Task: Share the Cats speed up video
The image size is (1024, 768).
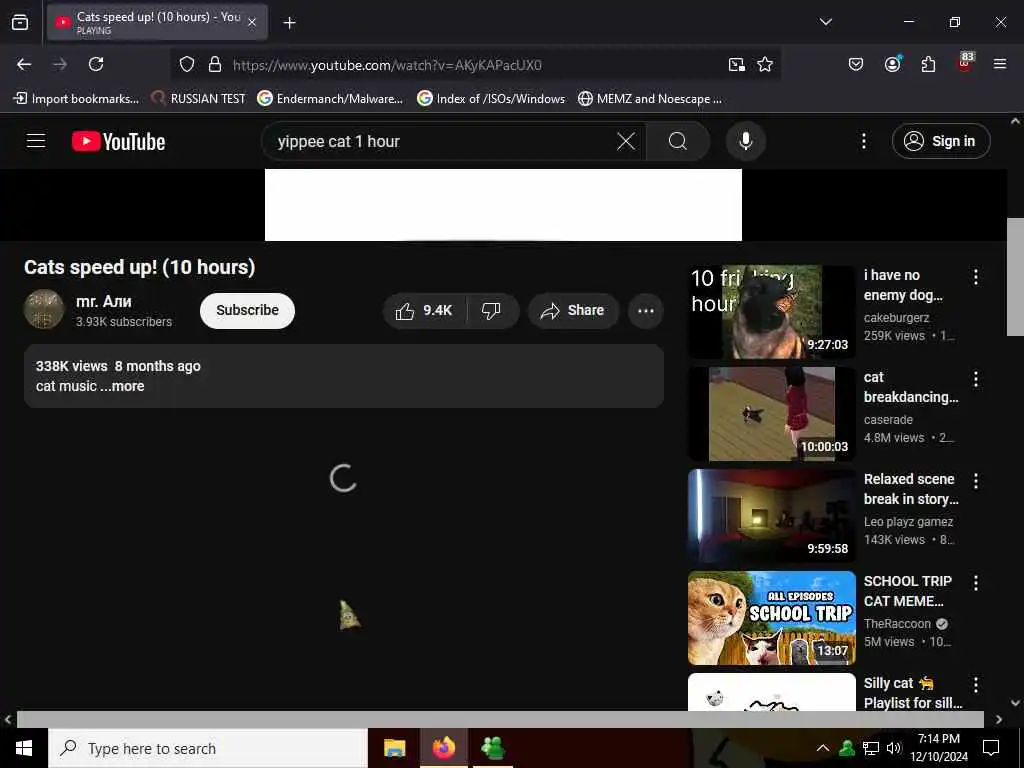Action: pos(573,311)
